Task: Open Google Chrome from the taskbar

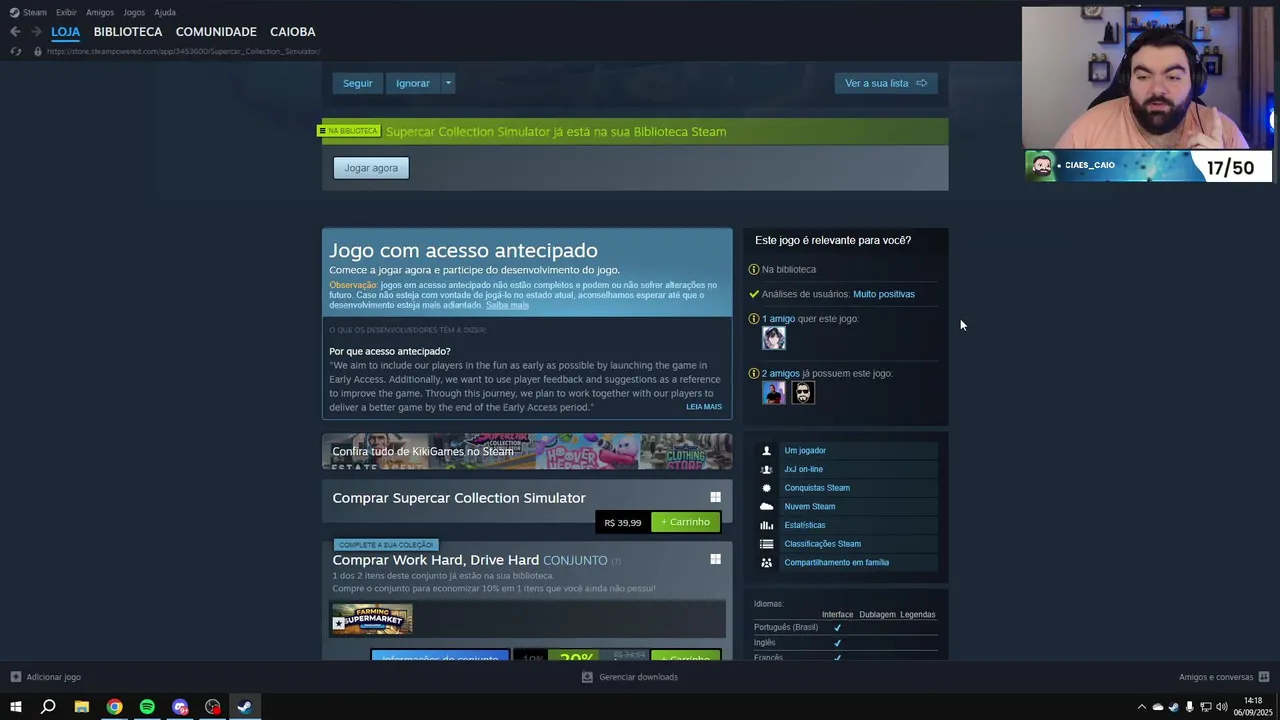Action: click(x=115, y=707)
